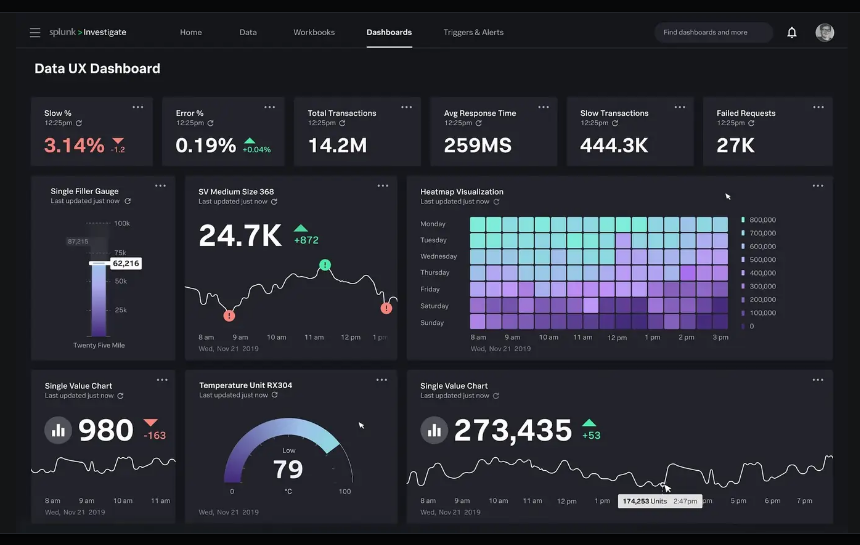Image resolution: width=860 pixels, height=545 pixels.
Task: Open more options on Failed Requests card
Action: pyautogui.click(x=818, y=107)
